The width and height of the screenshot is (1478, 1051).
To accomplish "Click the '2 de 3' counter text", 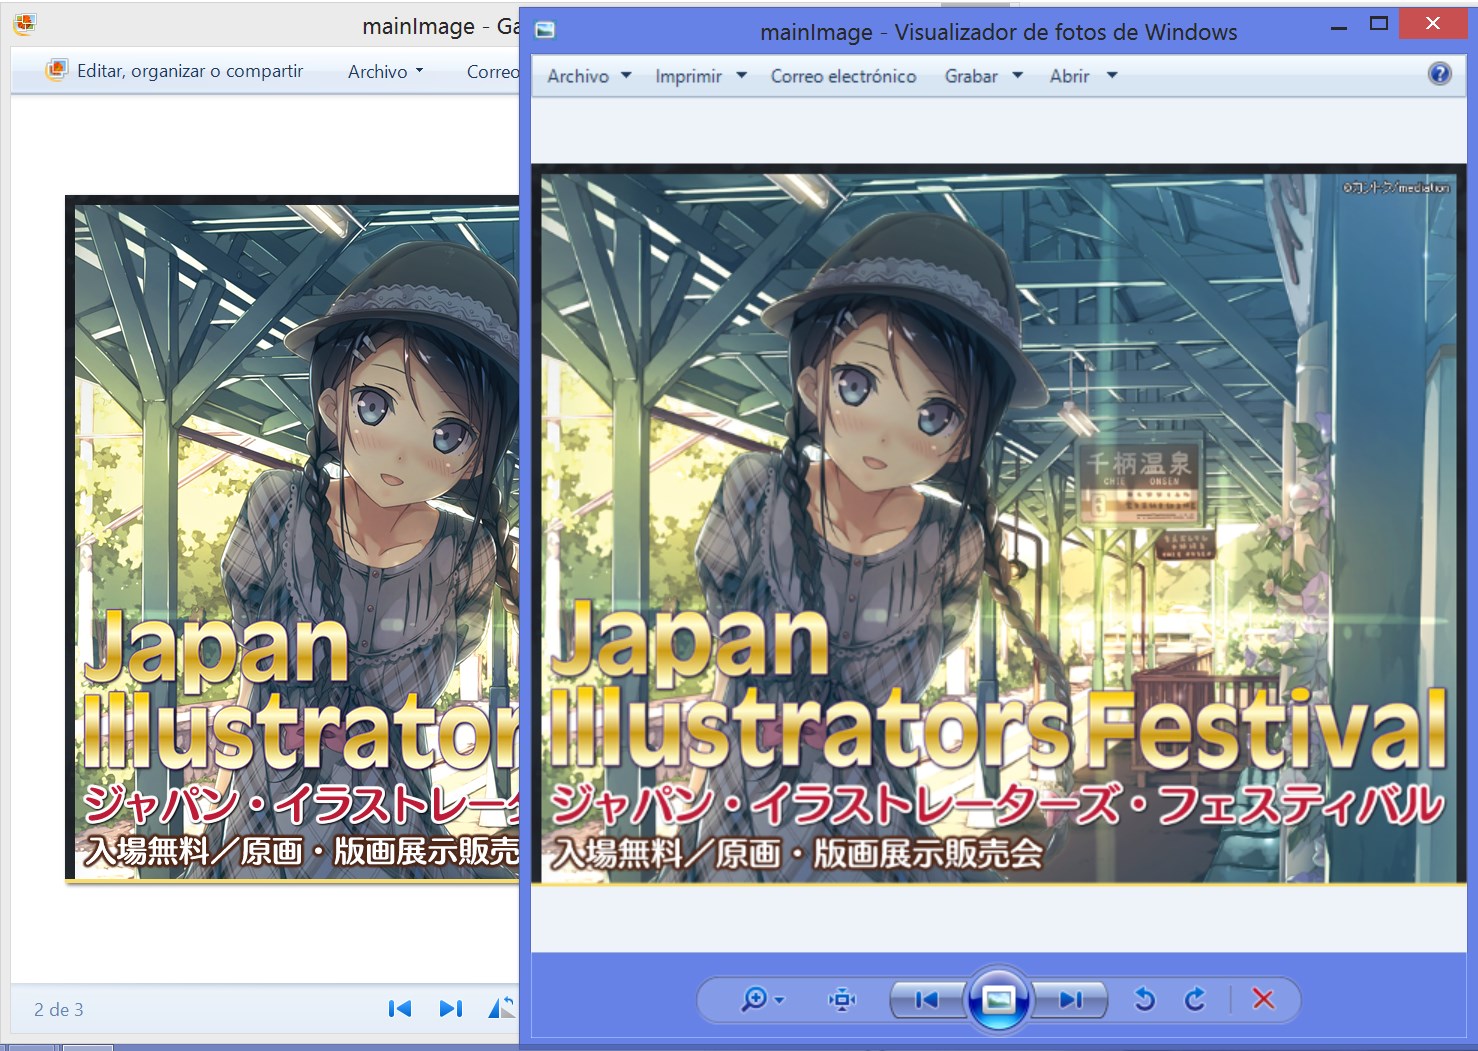I will [x=59, y=1009].
